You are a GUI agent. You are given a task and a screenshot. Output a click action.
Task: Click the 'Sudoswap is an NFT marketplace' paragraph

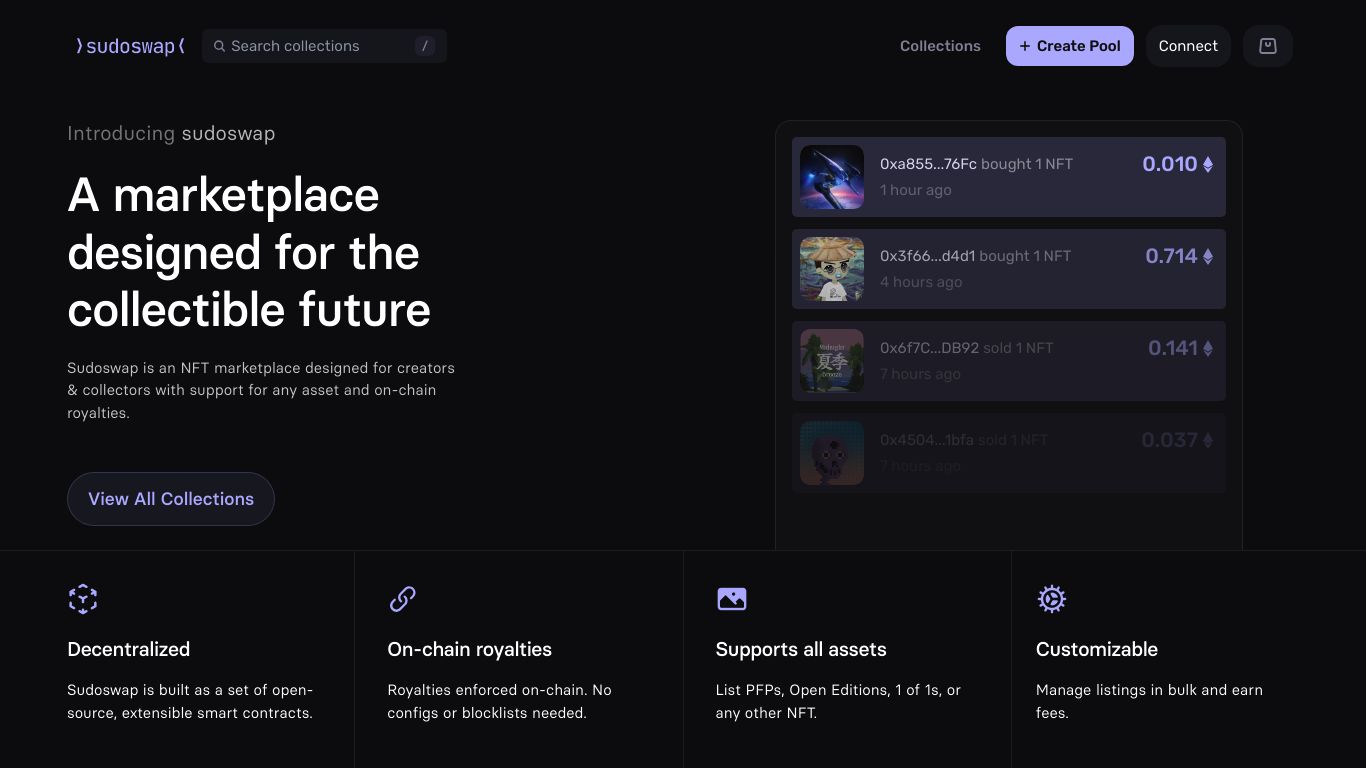point(261,390)
